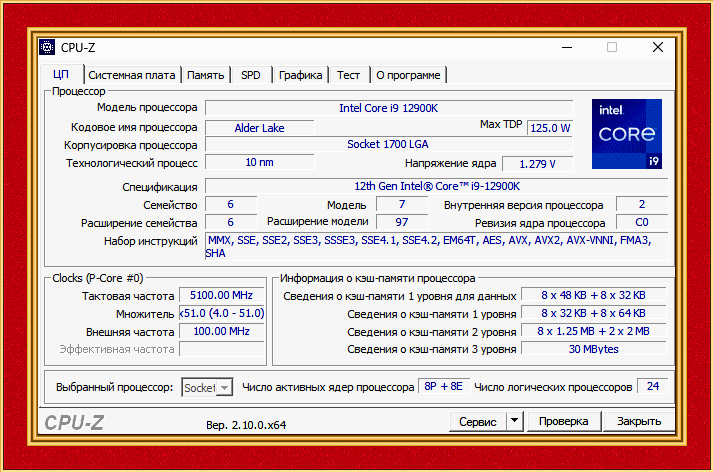Click the Alder Lake code name value
Screen dimensions: 713x472
[x=260, y=128]
